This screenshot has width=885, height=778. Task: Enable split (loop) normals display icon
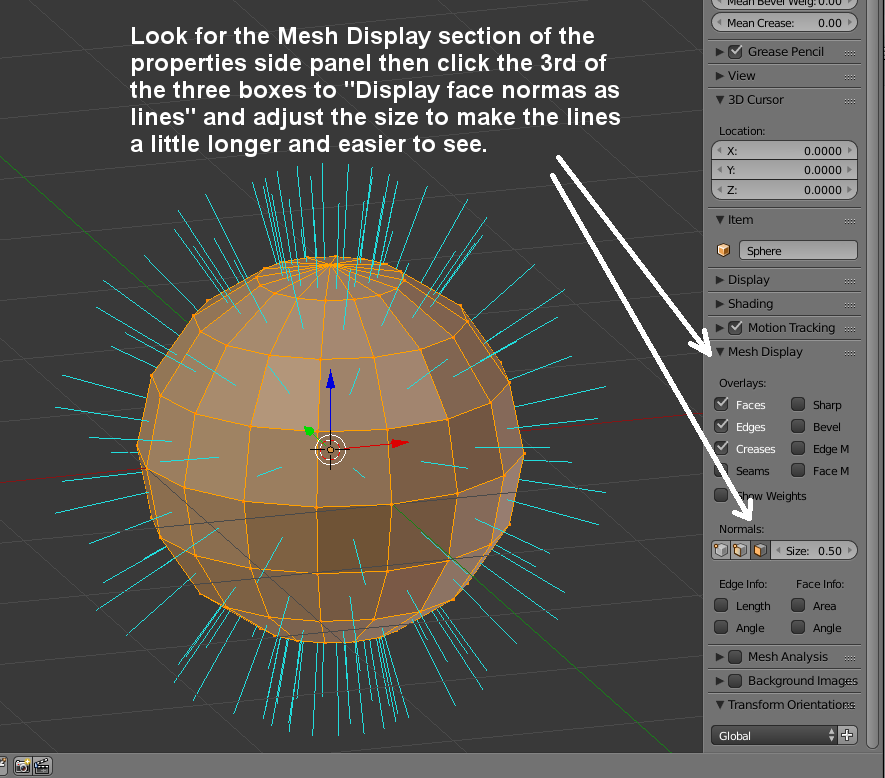pos(740,550)
